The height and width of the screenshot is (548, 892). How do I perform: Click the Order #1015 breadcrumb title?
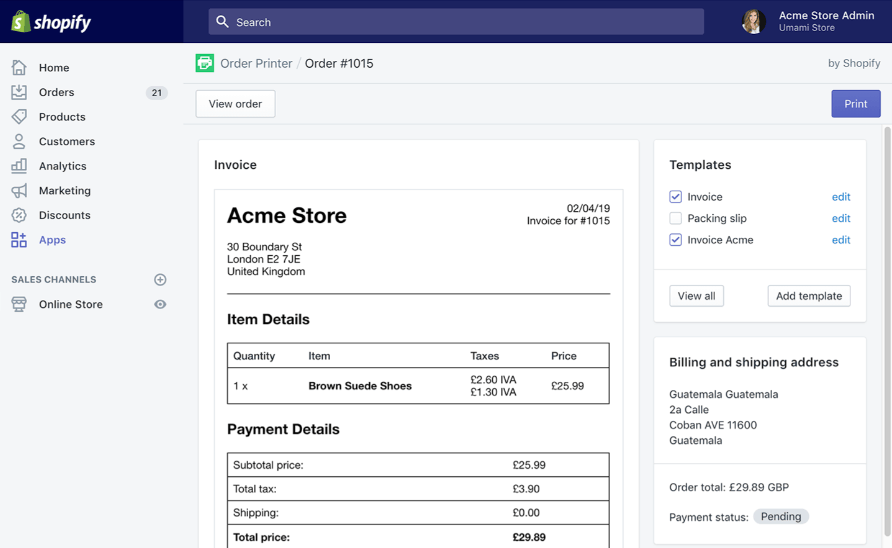[x=339, y=63]
